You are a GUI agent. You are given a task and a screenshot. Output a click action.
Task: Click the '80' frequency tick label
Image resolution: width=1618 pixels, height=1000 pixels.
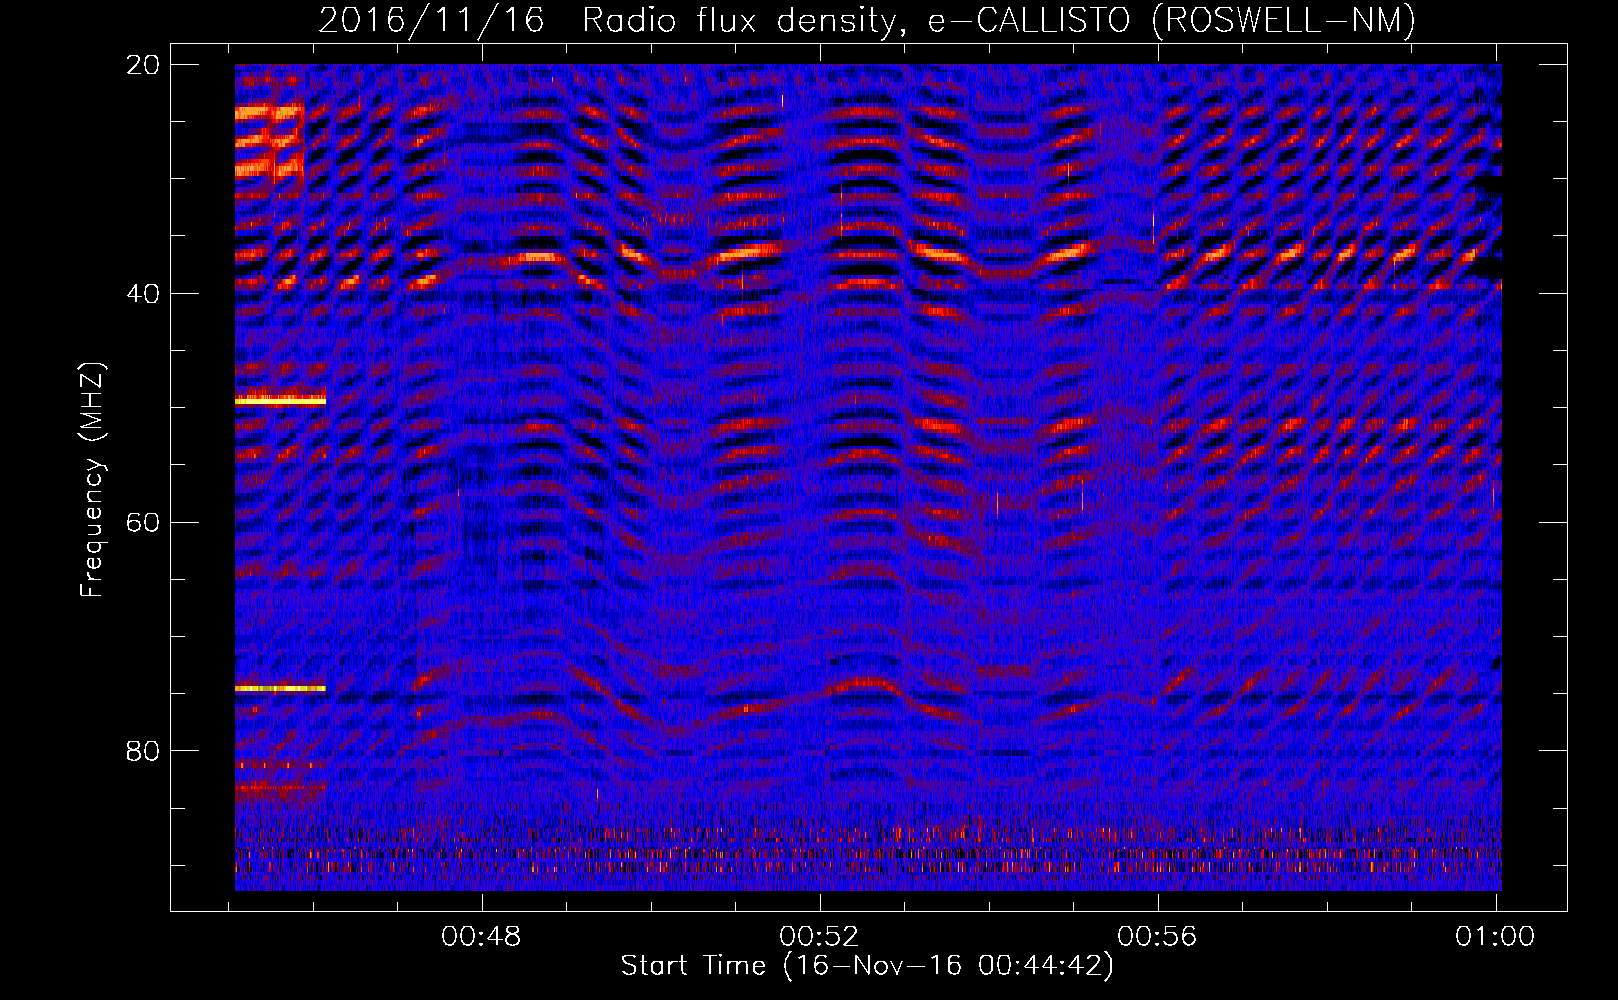click(x=143, y=751)
